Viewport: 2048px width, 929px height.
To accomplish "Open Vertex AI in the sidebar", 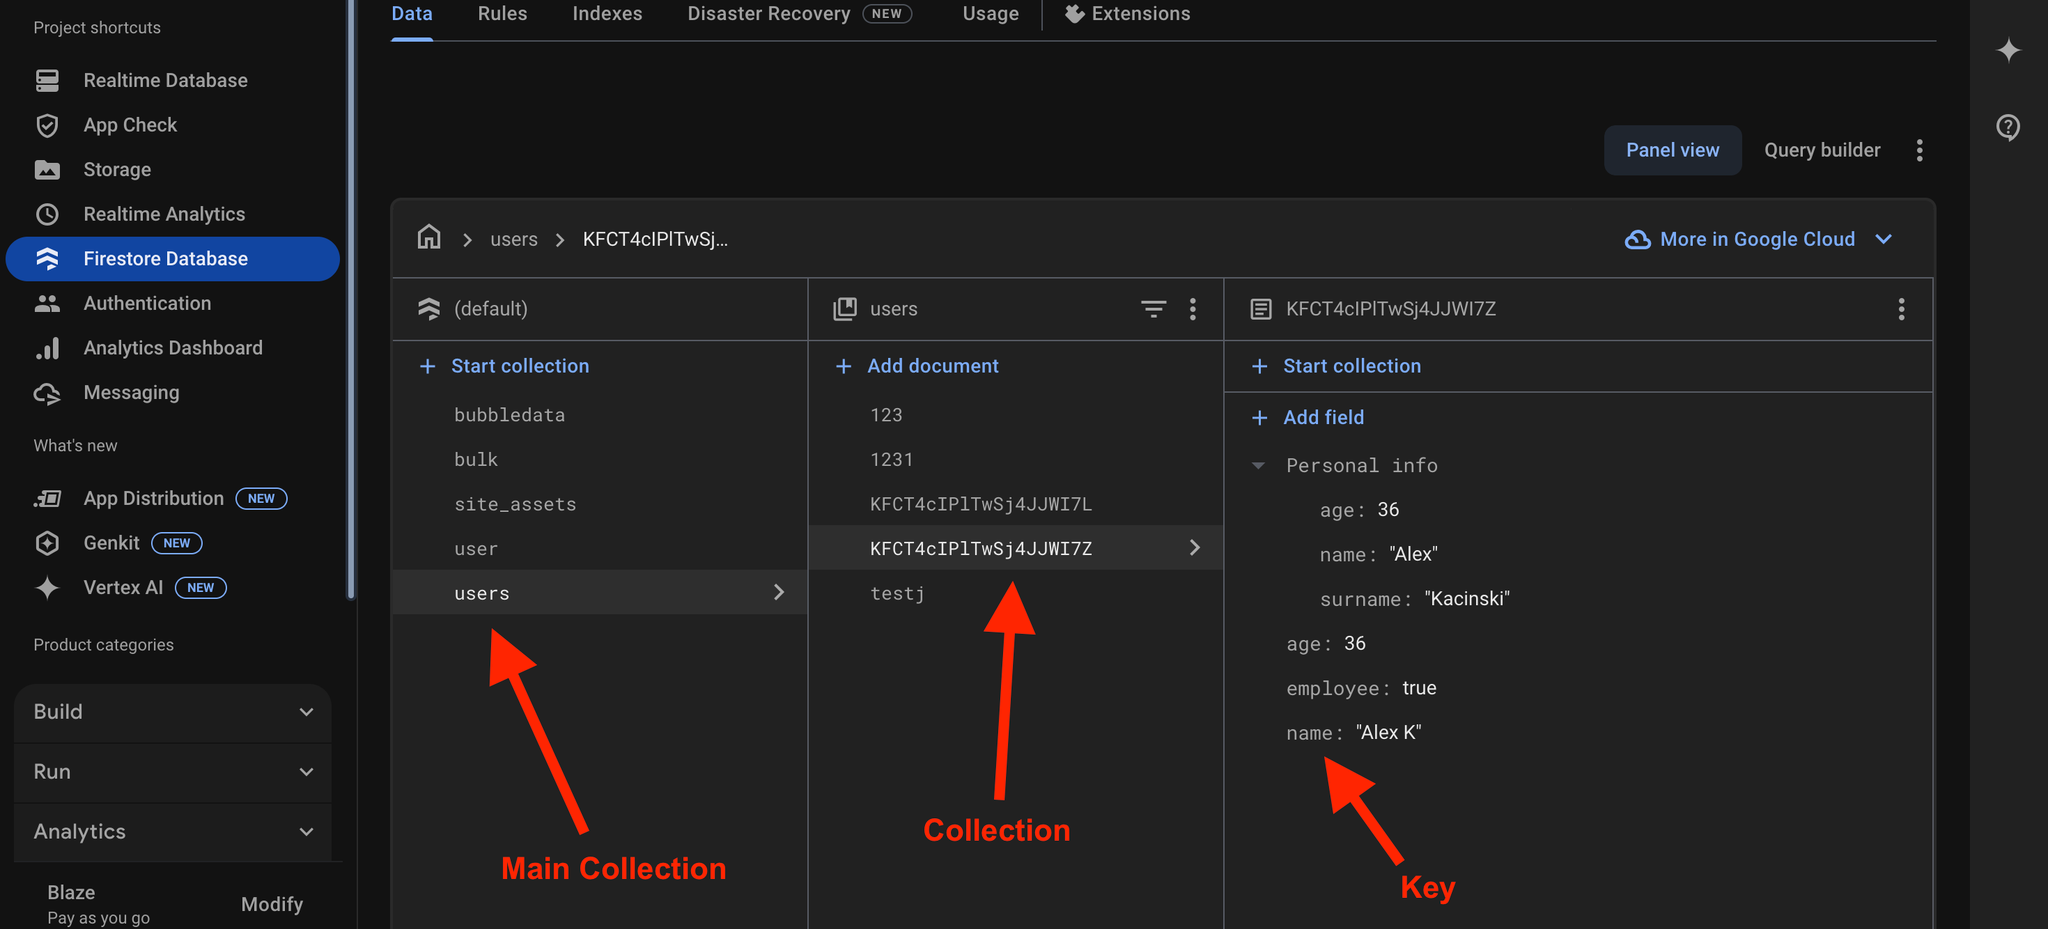I will coord(123,587).
